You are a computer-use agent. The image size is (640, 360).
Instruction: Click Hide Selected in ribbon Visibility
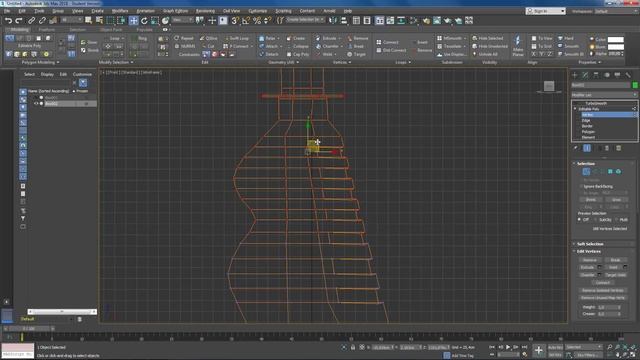[488, 38]
